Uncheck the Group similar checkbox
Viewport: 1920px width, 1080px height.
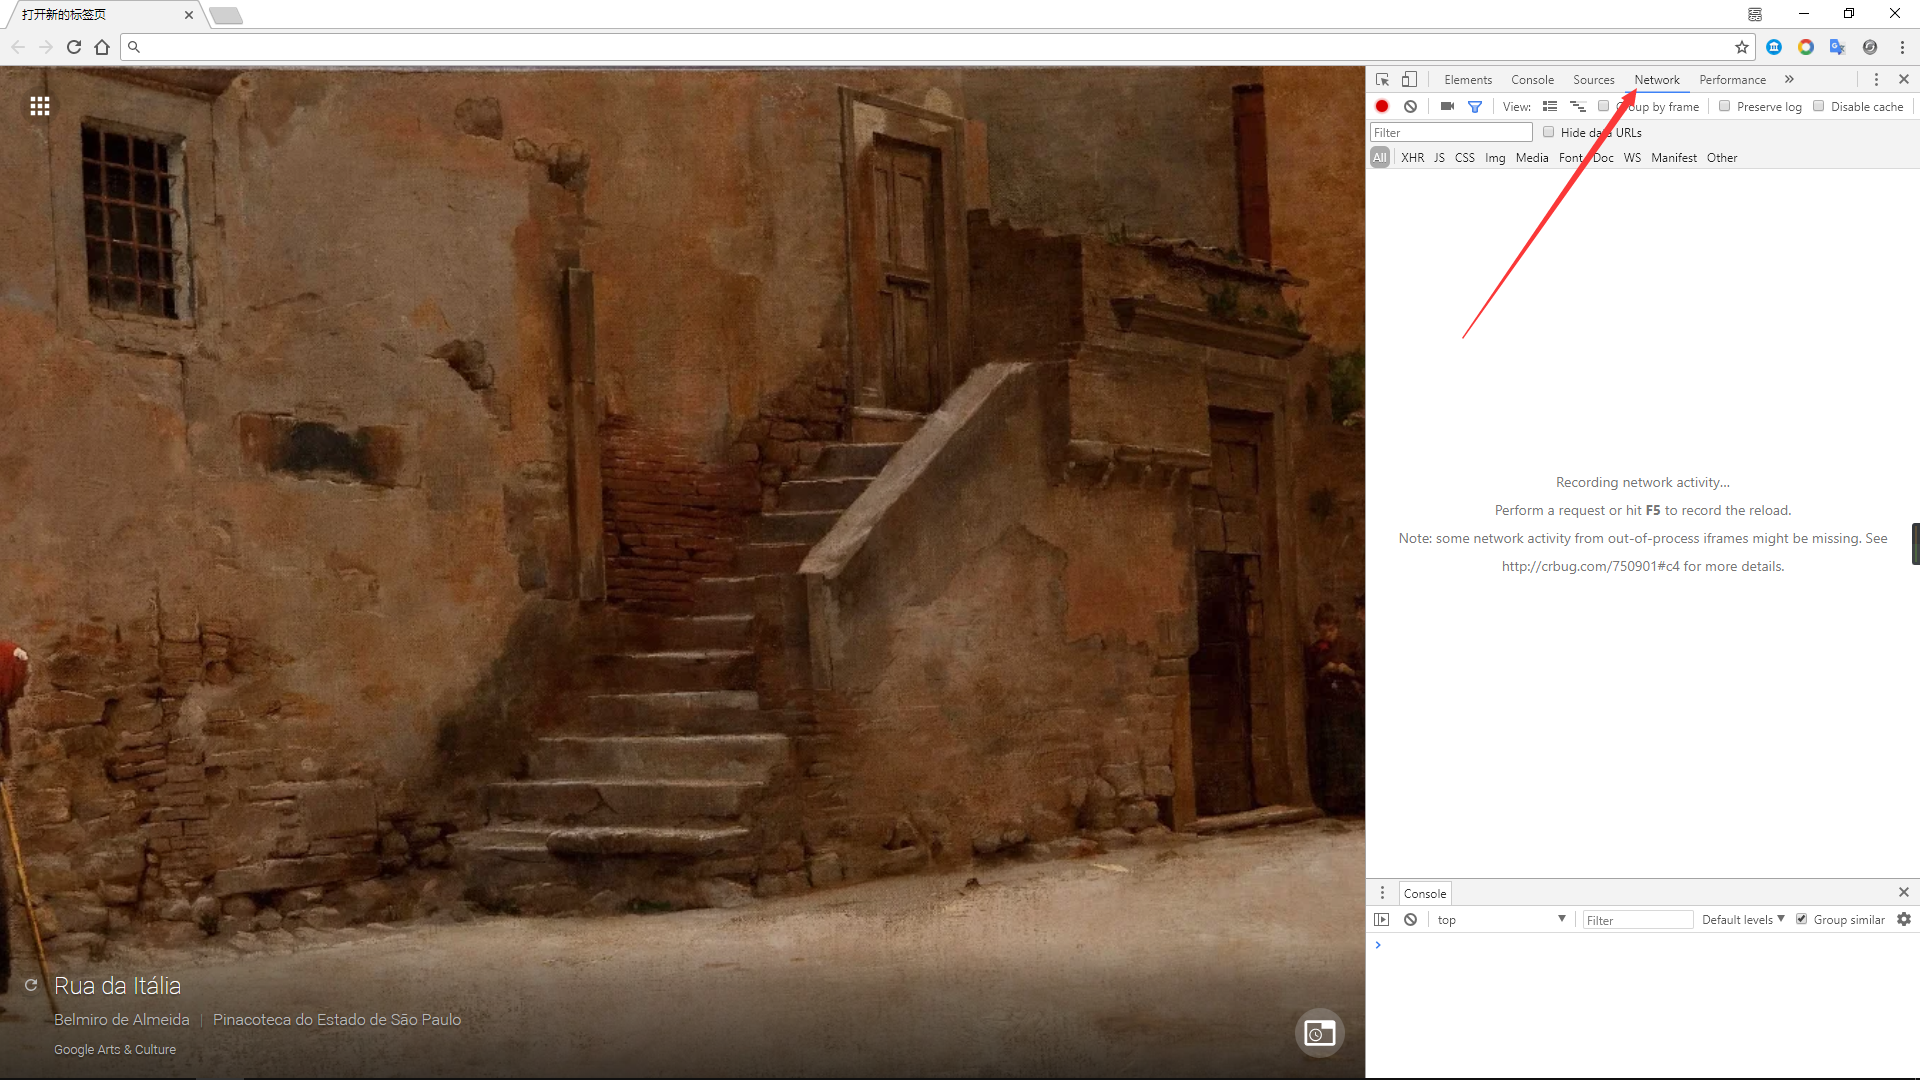[x=1802, y=919]
